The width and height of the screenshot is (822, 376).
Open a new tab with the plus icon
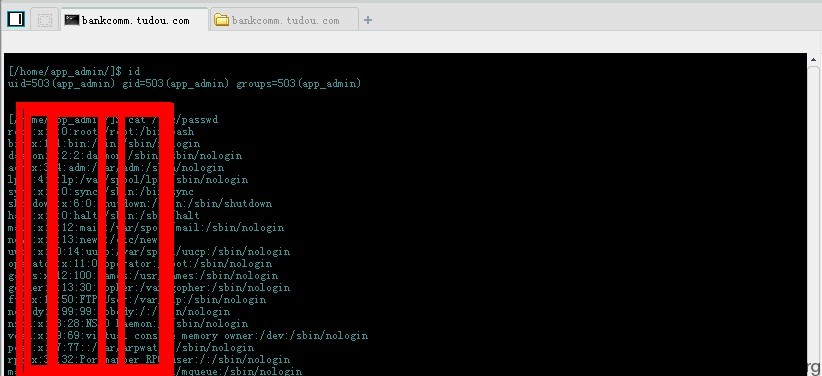coord(368,20)
